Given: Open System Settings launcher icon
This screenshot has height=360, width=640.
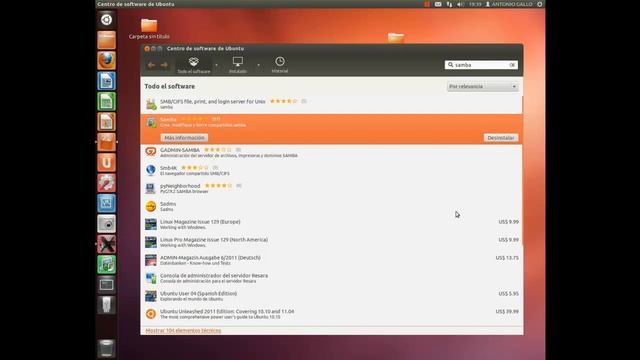Looking at the screenshot, I should pyautogui.click(x=106, y=183).
